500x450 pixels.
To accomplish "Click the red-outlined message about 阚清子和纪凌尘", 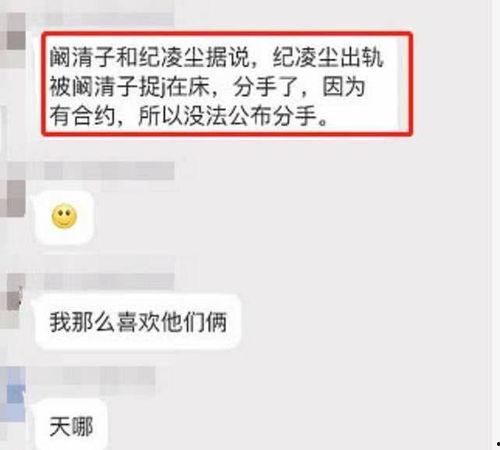I will 227,84.
